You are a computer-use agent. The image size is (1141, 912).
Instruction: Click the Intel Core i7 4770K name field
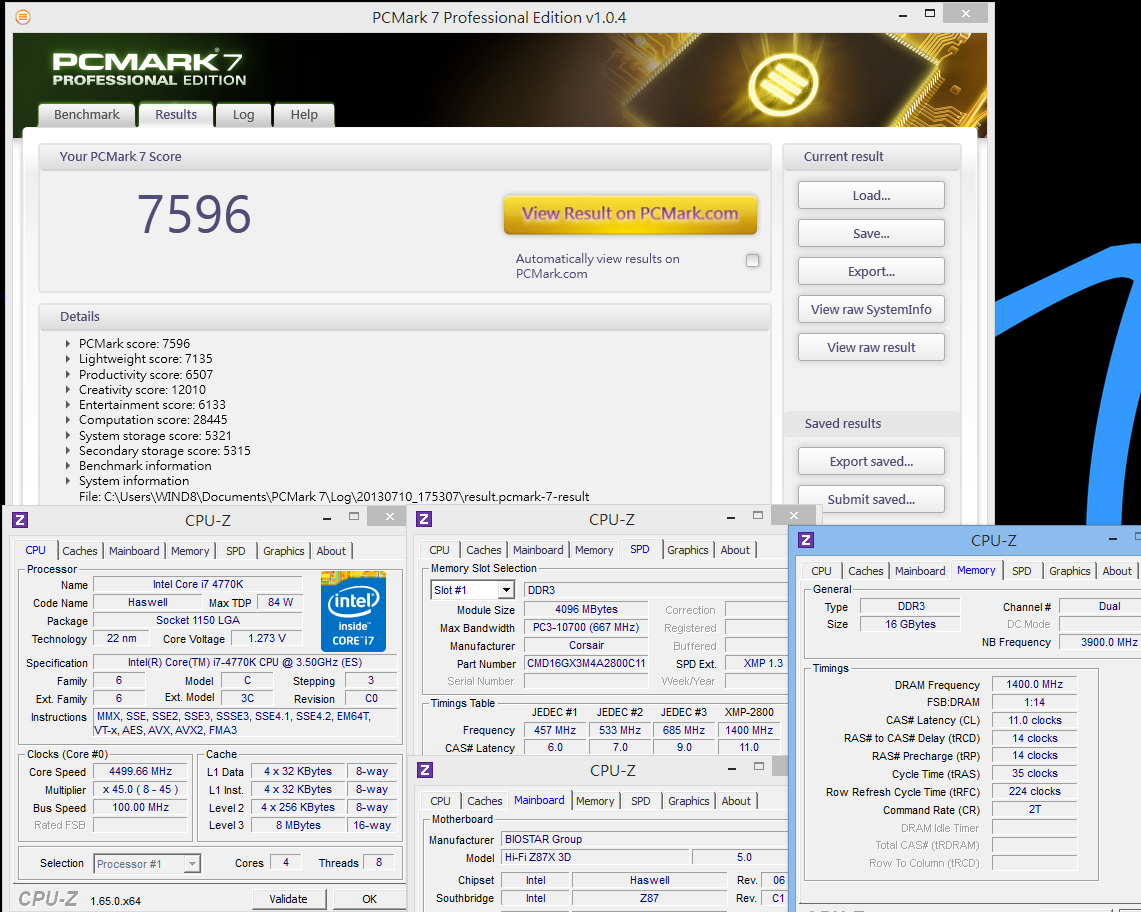point(198,584)
